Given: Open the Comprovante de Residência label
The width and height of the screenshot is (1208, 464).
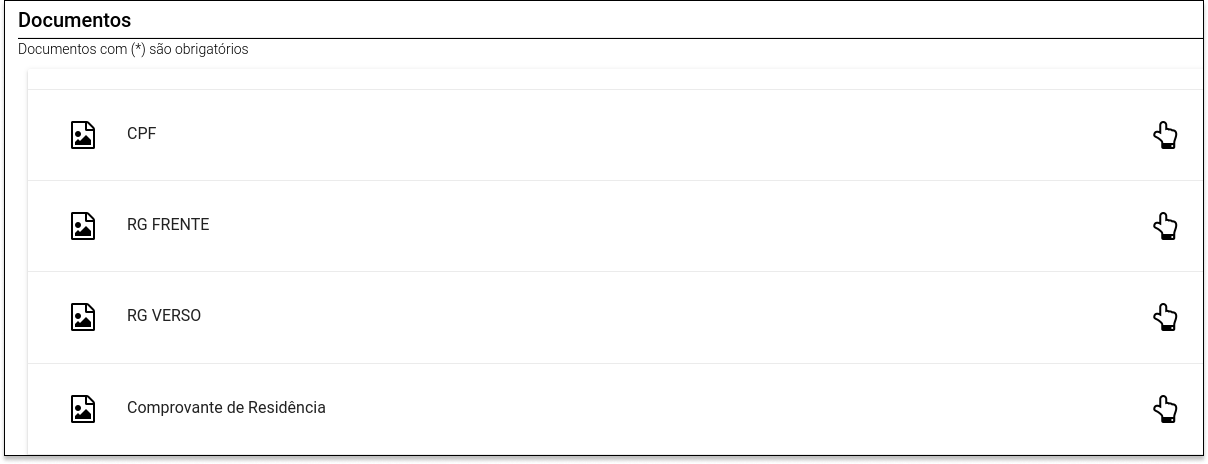Looking at the screenshot, I should (x=226, y=408).
